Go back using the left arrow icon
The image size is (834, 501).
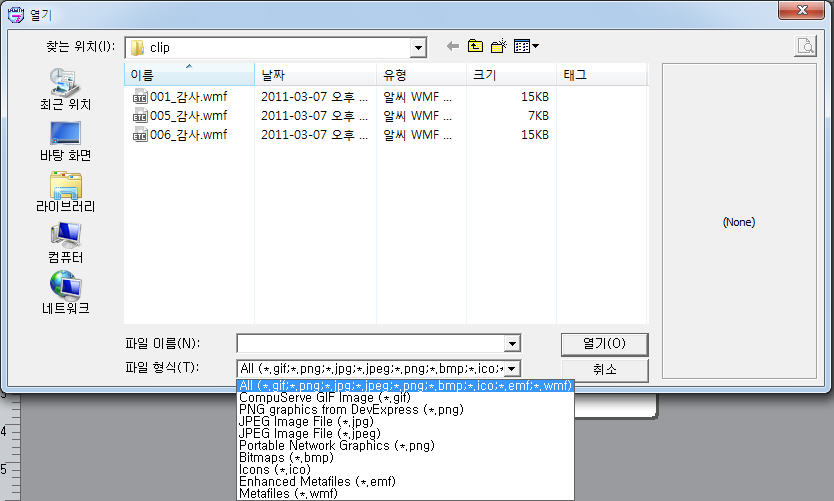click(x=453, y=47)
